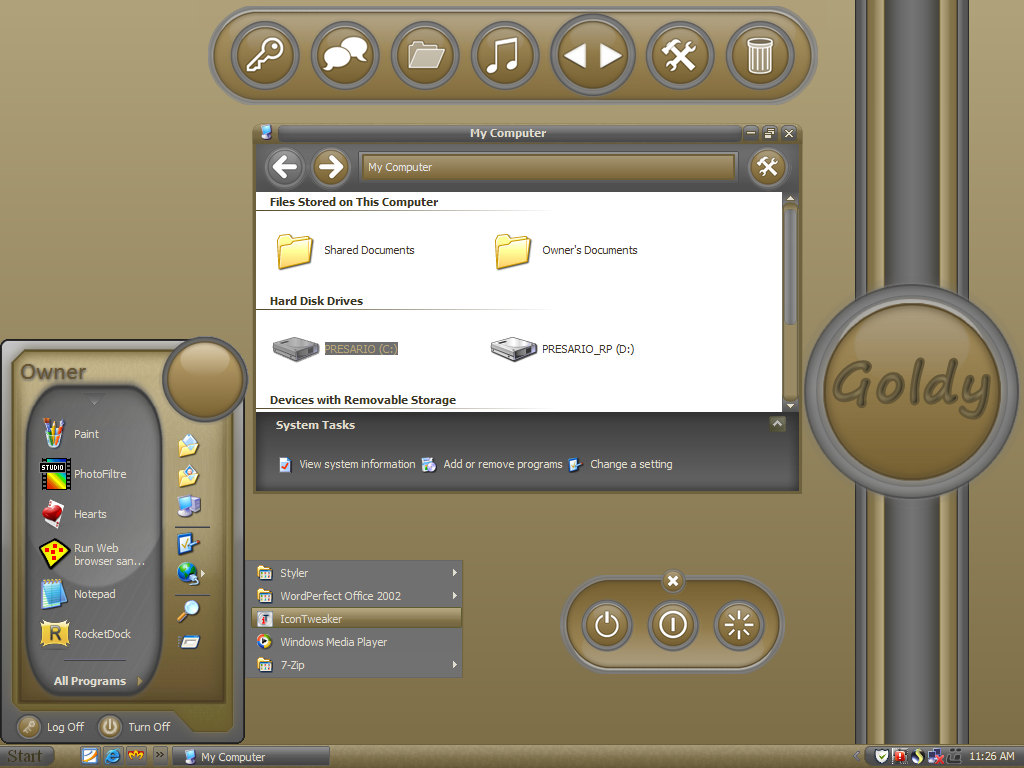Expand quick launch overflow chevron

[160, 755]
